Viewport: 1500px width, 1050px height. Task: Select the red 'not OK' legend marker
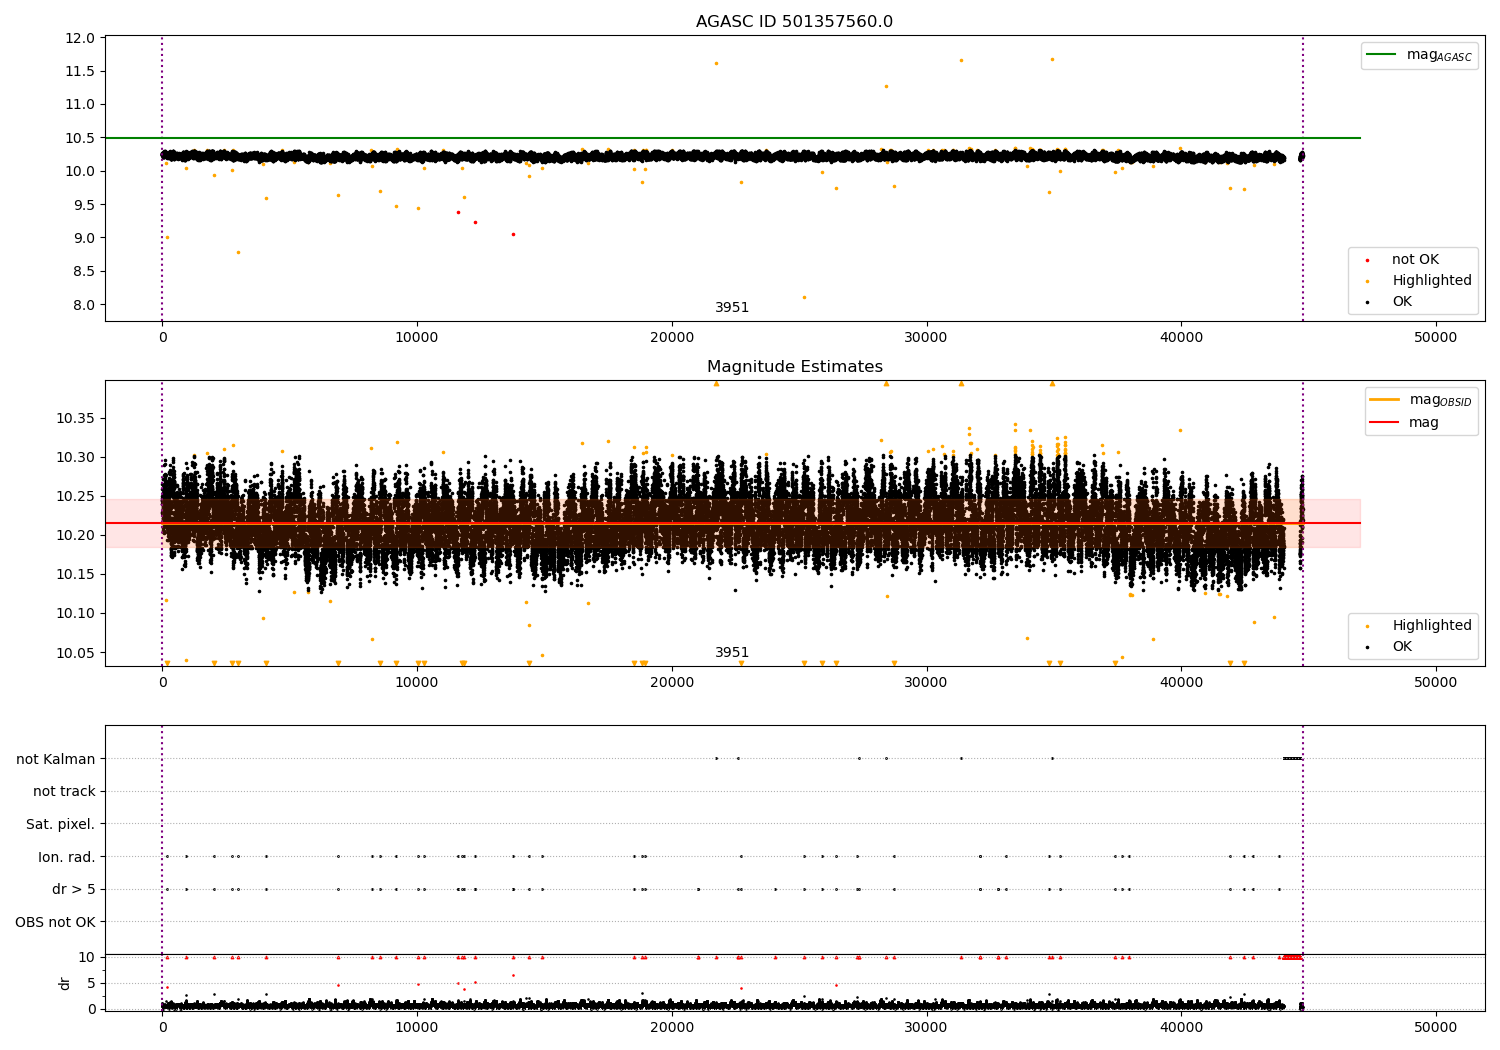1367,260
